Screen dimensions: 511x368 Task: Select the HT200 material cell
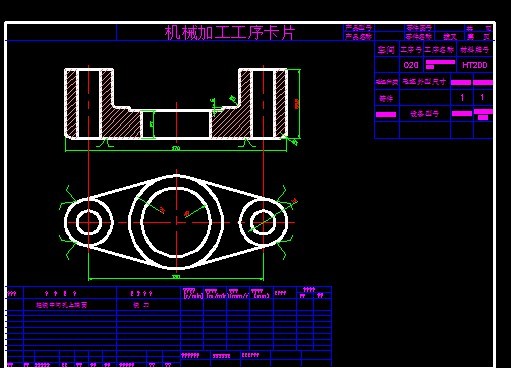[475, 65]
